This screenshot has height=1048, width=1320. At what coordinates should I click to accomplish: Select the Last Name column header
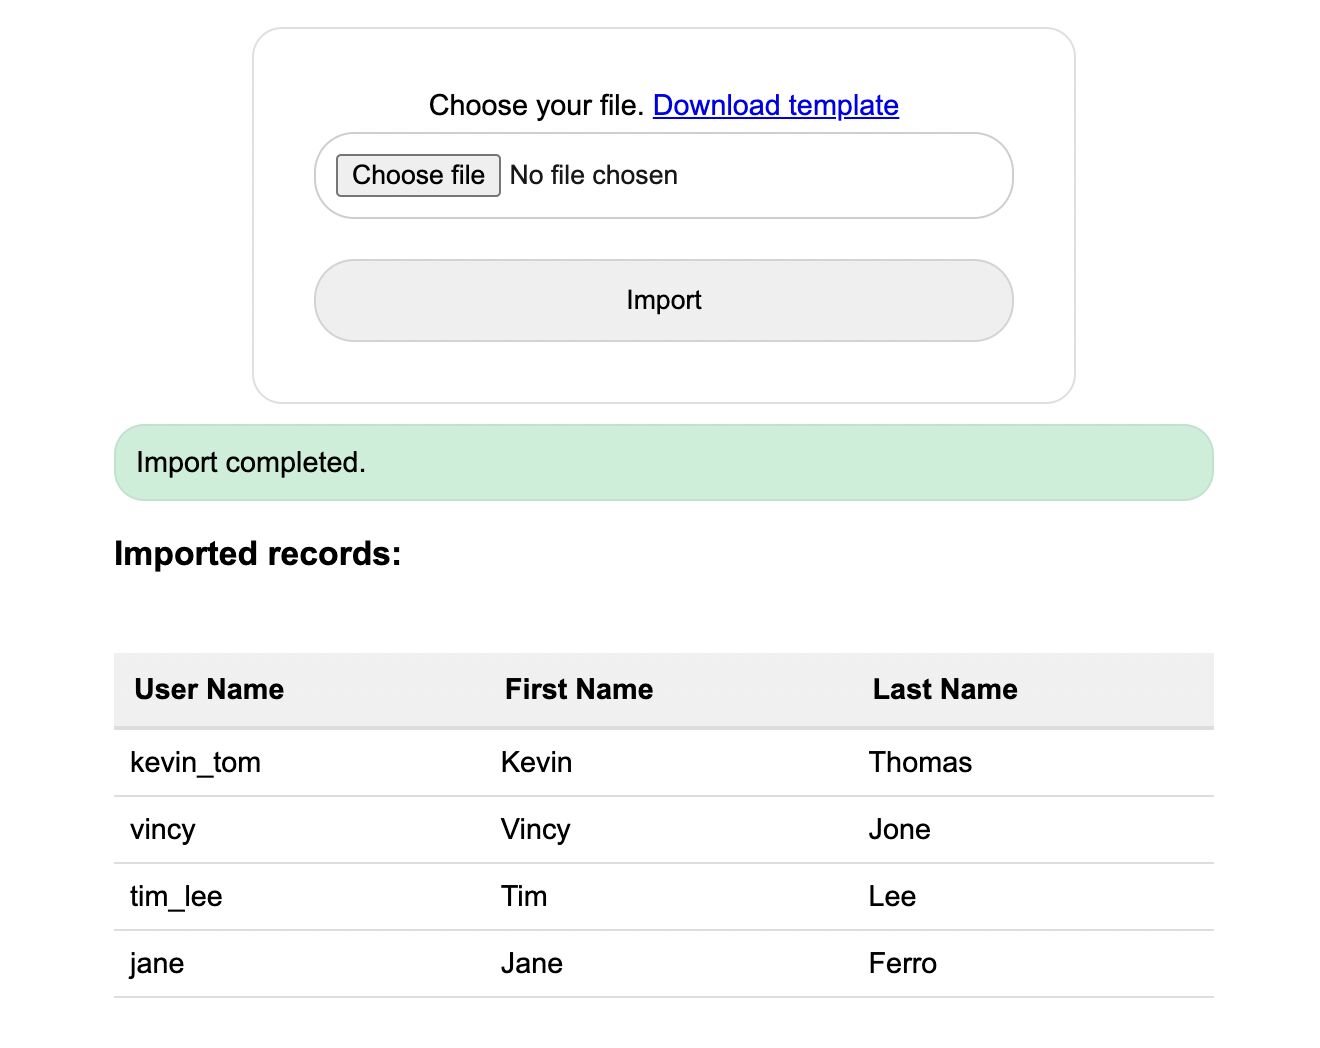tap(944, 689)
